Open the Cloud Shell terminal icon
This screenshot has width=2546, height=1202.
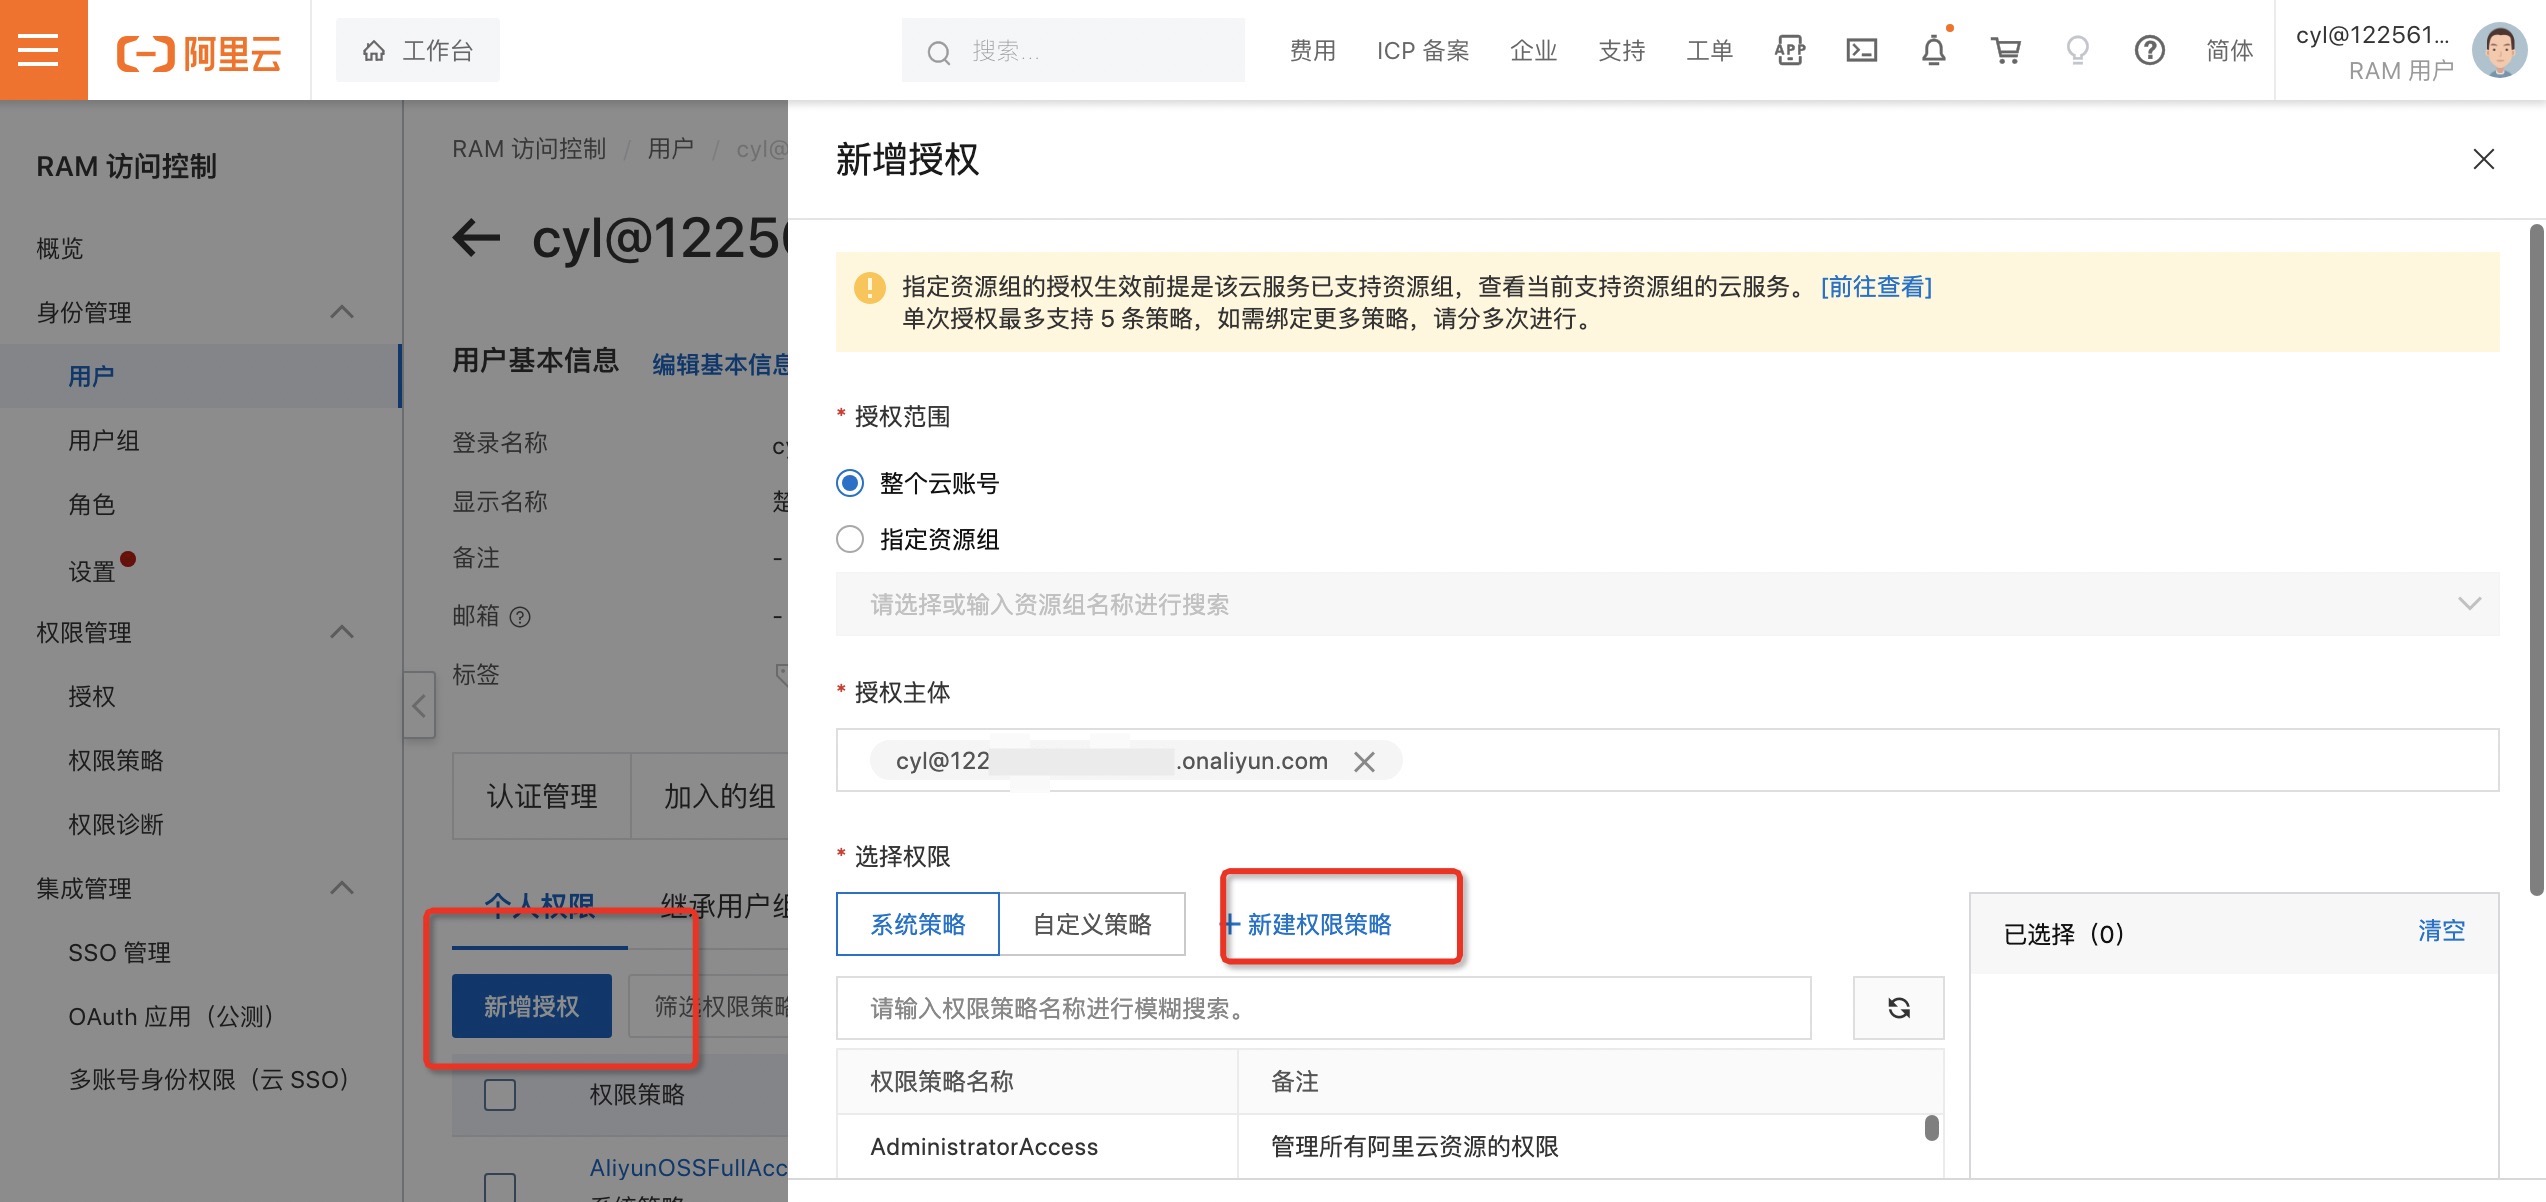point(1861,50)
